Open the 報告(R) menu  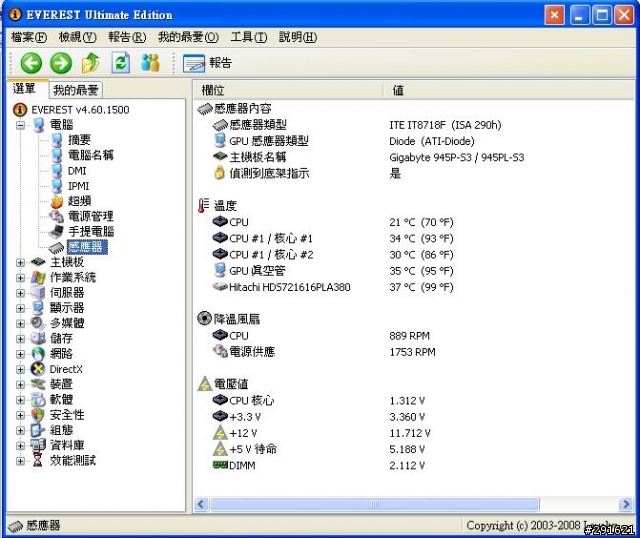tap(127, 37)
